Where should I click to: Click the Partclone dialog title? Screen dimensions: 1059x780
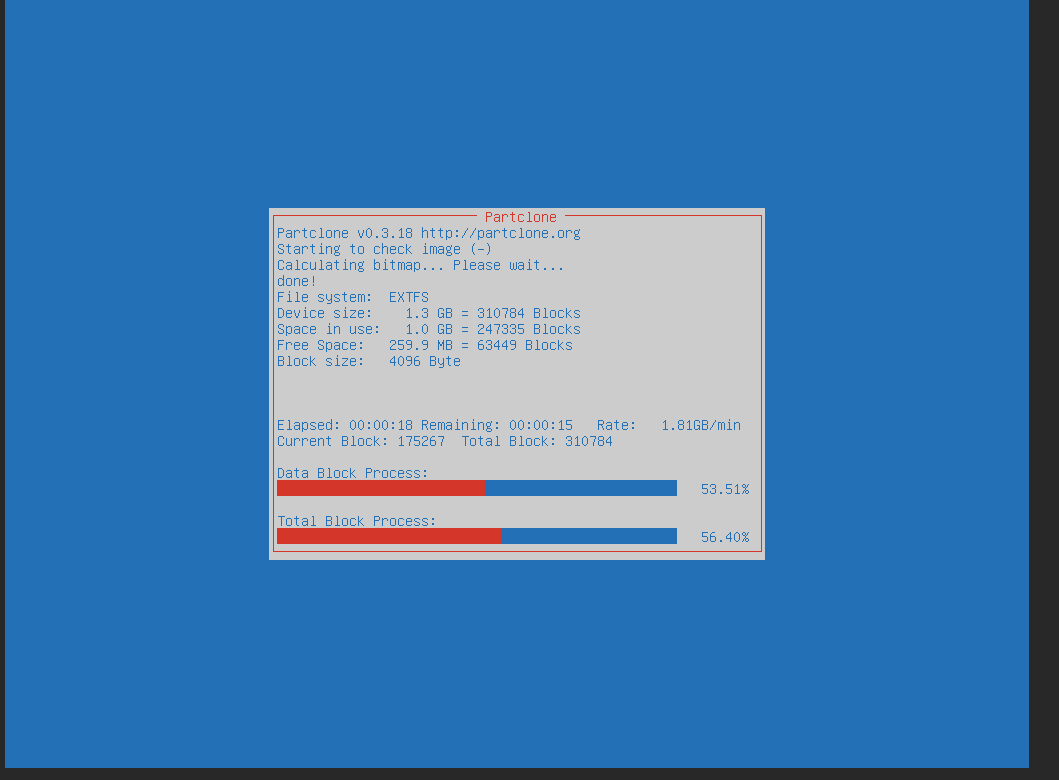520,217
